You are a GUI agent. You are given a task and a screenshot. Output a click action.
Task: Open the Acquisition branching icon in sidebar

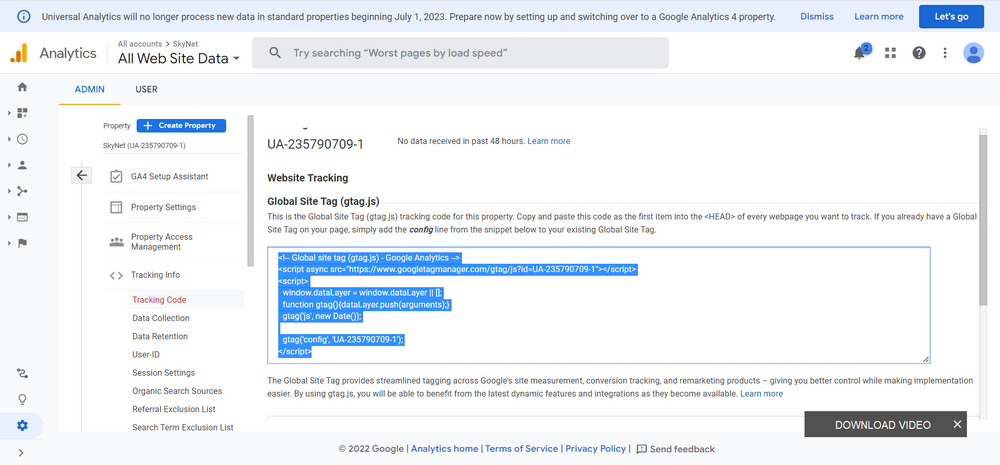click(22, 191)
